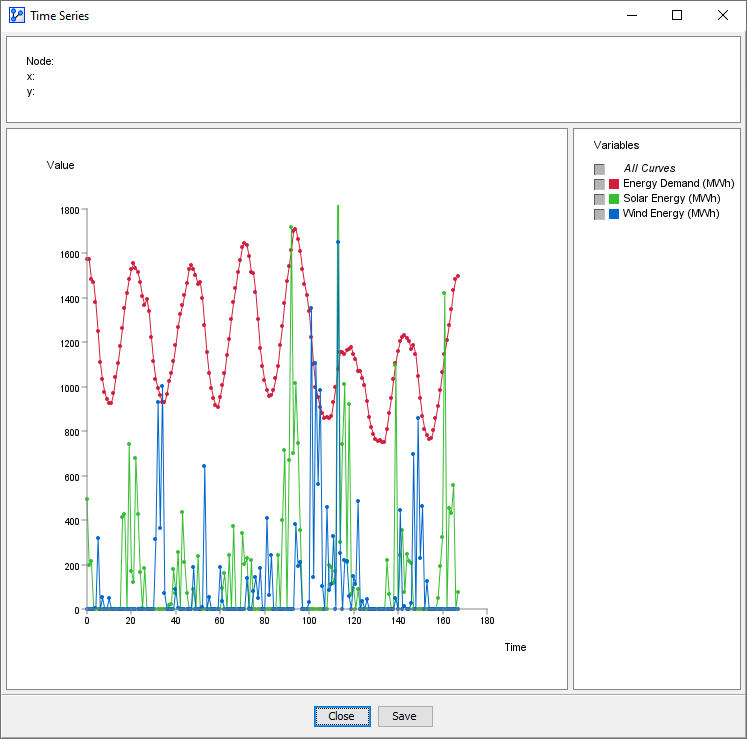Toggle the All Curves checkbox
The width and height of the screenshot is (747, 739).
coord(599,169)
